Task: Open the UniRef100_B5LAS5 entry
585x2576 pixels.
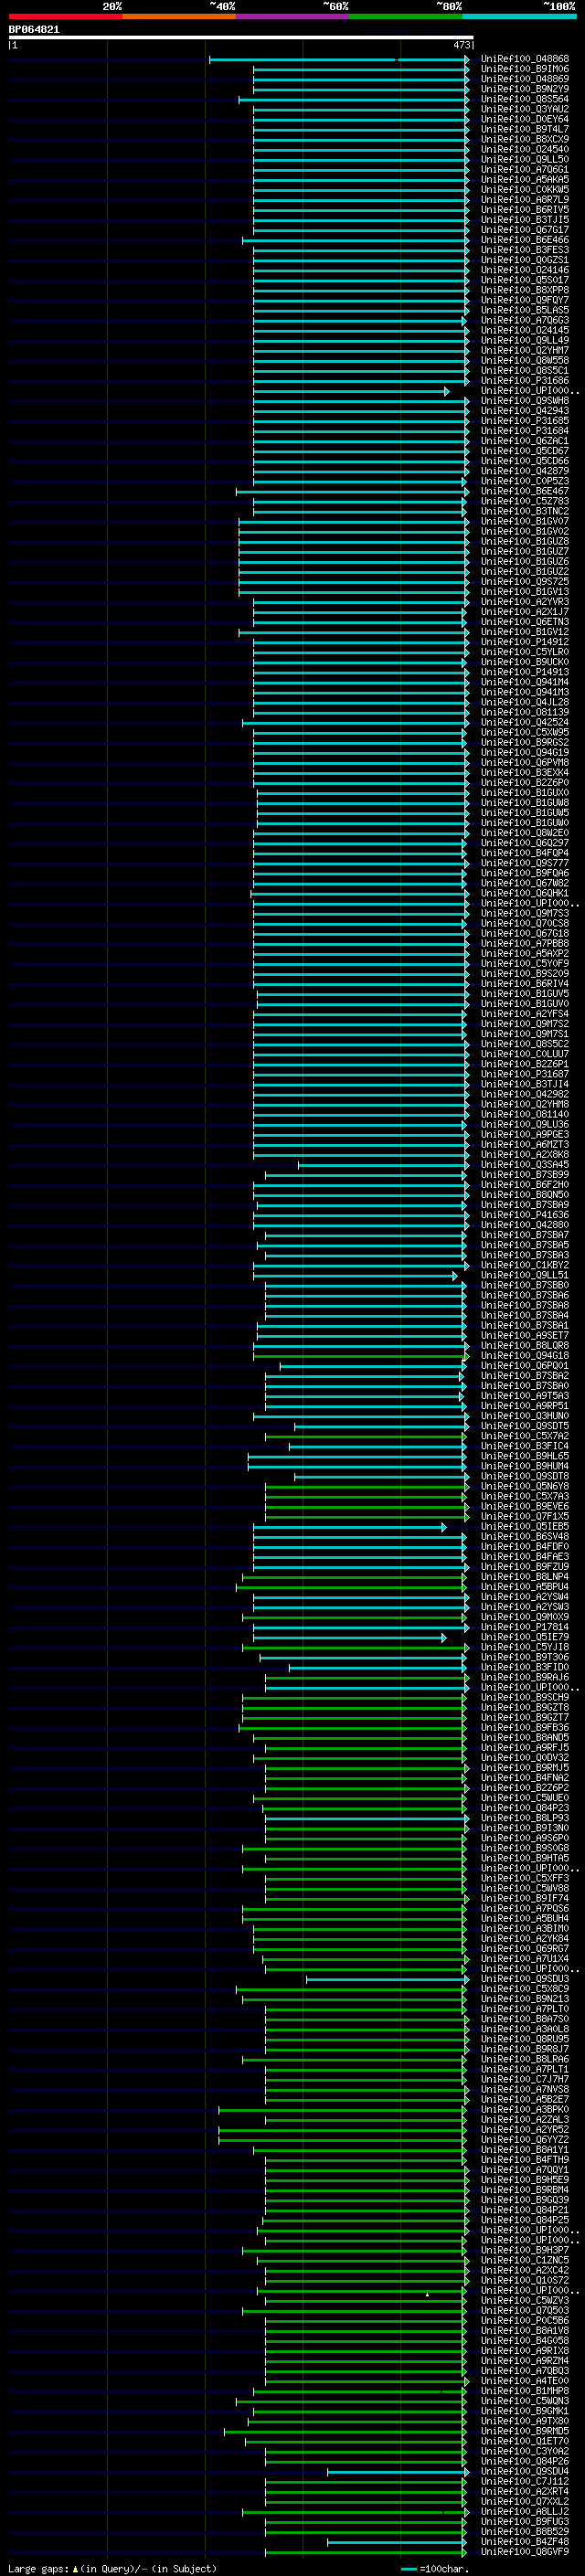Action: [x=525, y=310]
